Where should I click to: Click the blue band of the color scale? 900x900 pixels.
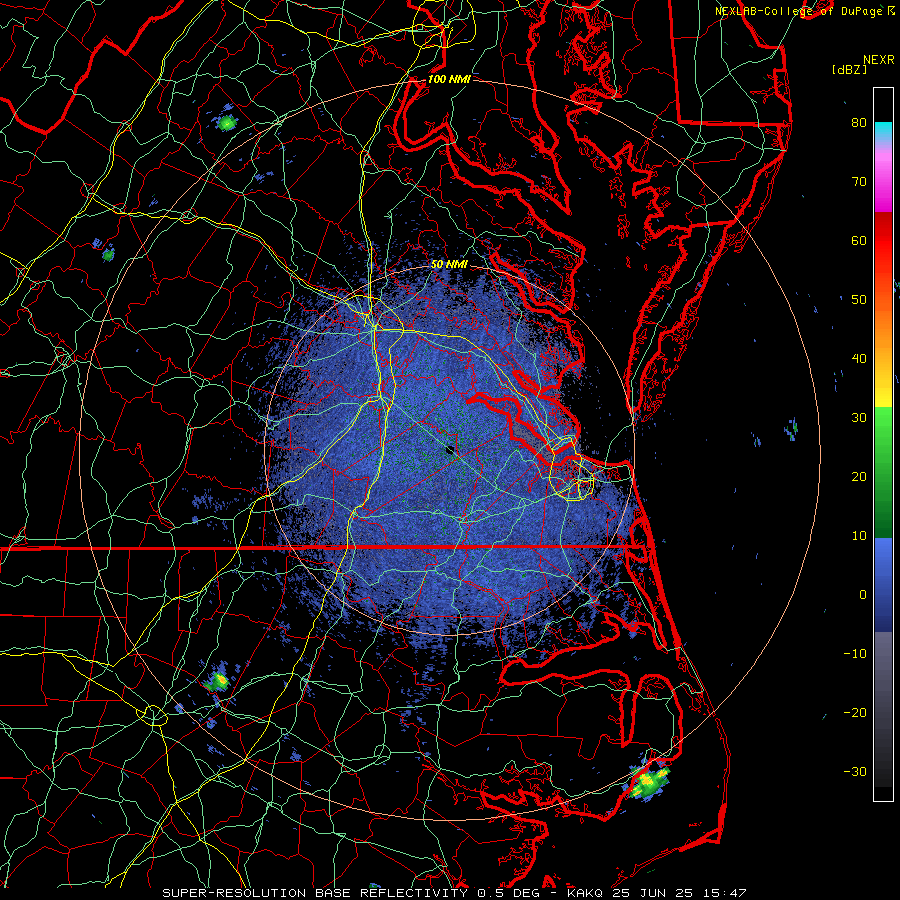(883, 584)
